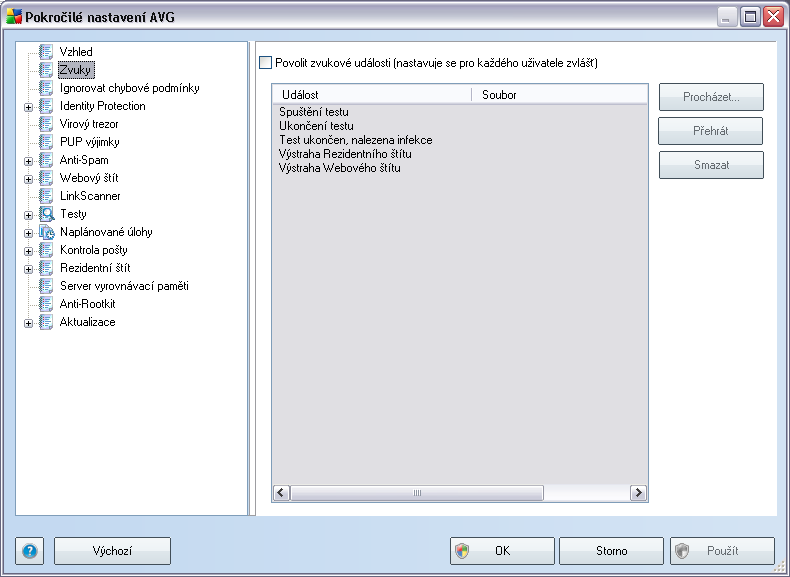Open Server vyrovnávací paměti settings
Viewport: 790px width, 577px height.
point(124,286)
